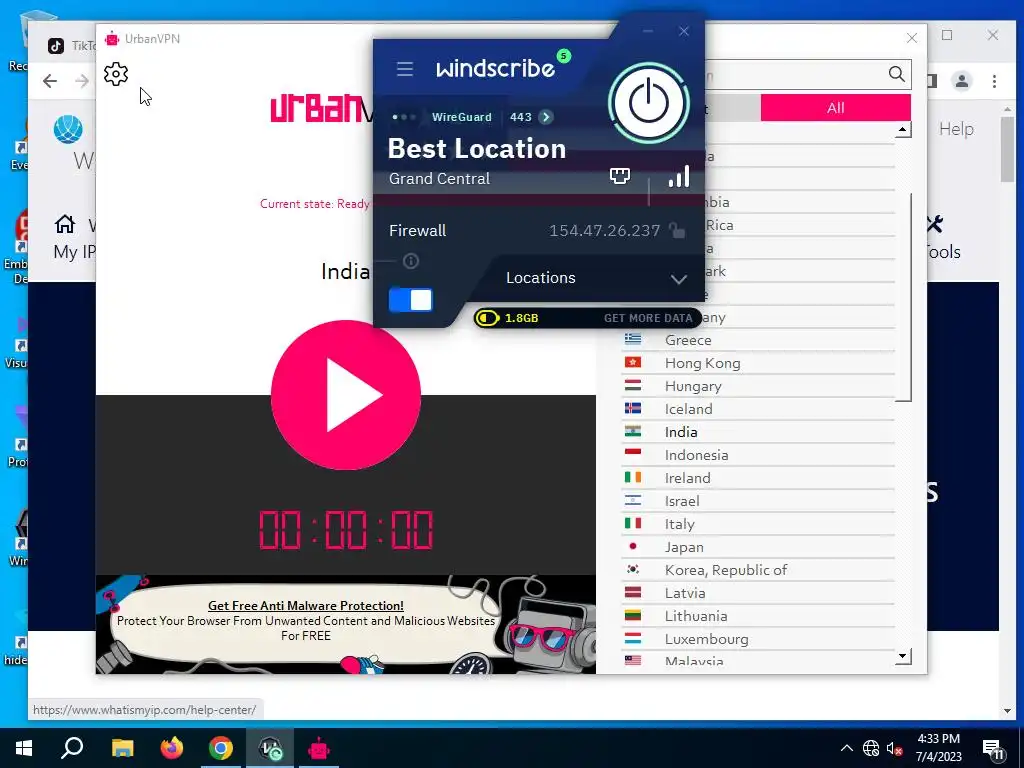Open UrbanVPN settings gear
The image size is (1024, 768).
[116, 74]
